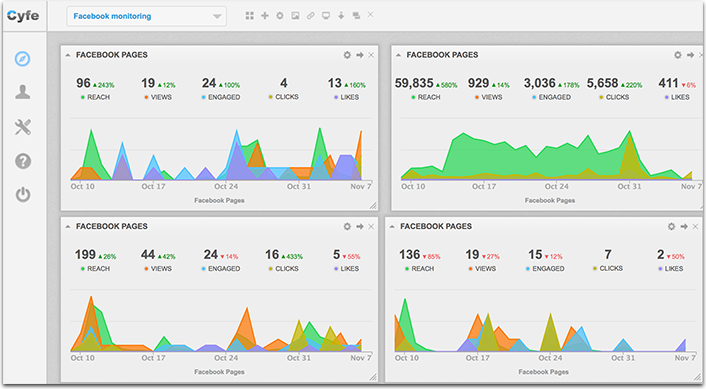Collapse the 136-reach widget with its triangle
The width and height of the screenshot is (706, 389).
click(x=392, y=226)
